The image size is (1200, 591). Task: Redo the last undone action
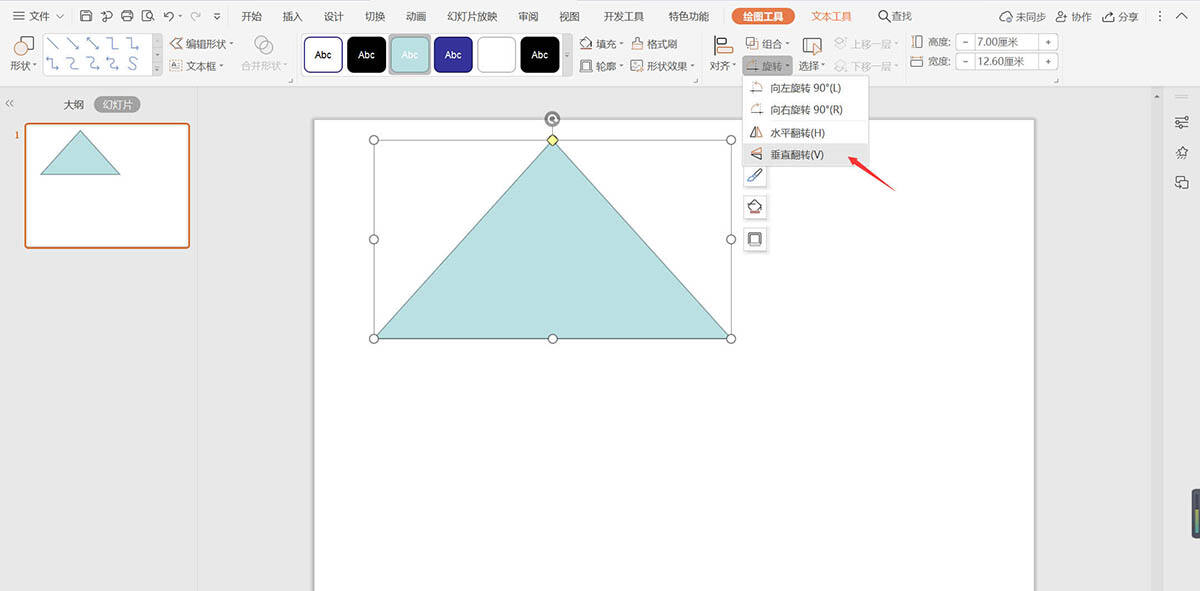coord(195,16)
